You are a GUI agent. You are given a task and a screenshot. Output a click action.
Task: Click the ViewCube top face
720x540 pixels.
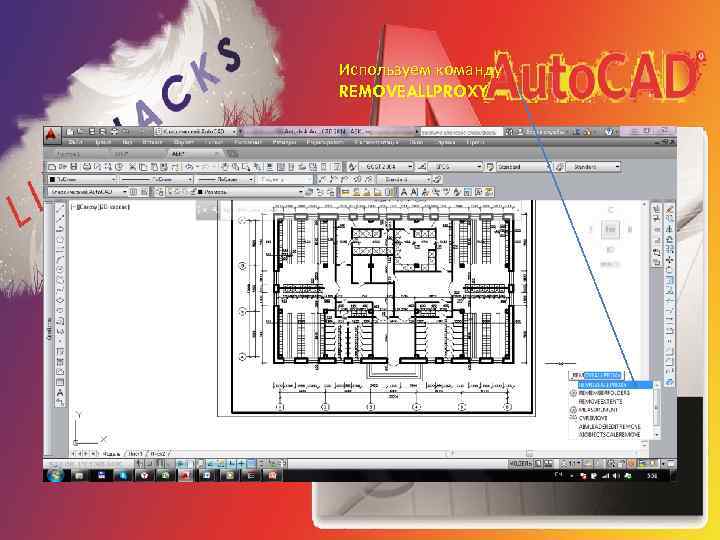tap(610, 229)
